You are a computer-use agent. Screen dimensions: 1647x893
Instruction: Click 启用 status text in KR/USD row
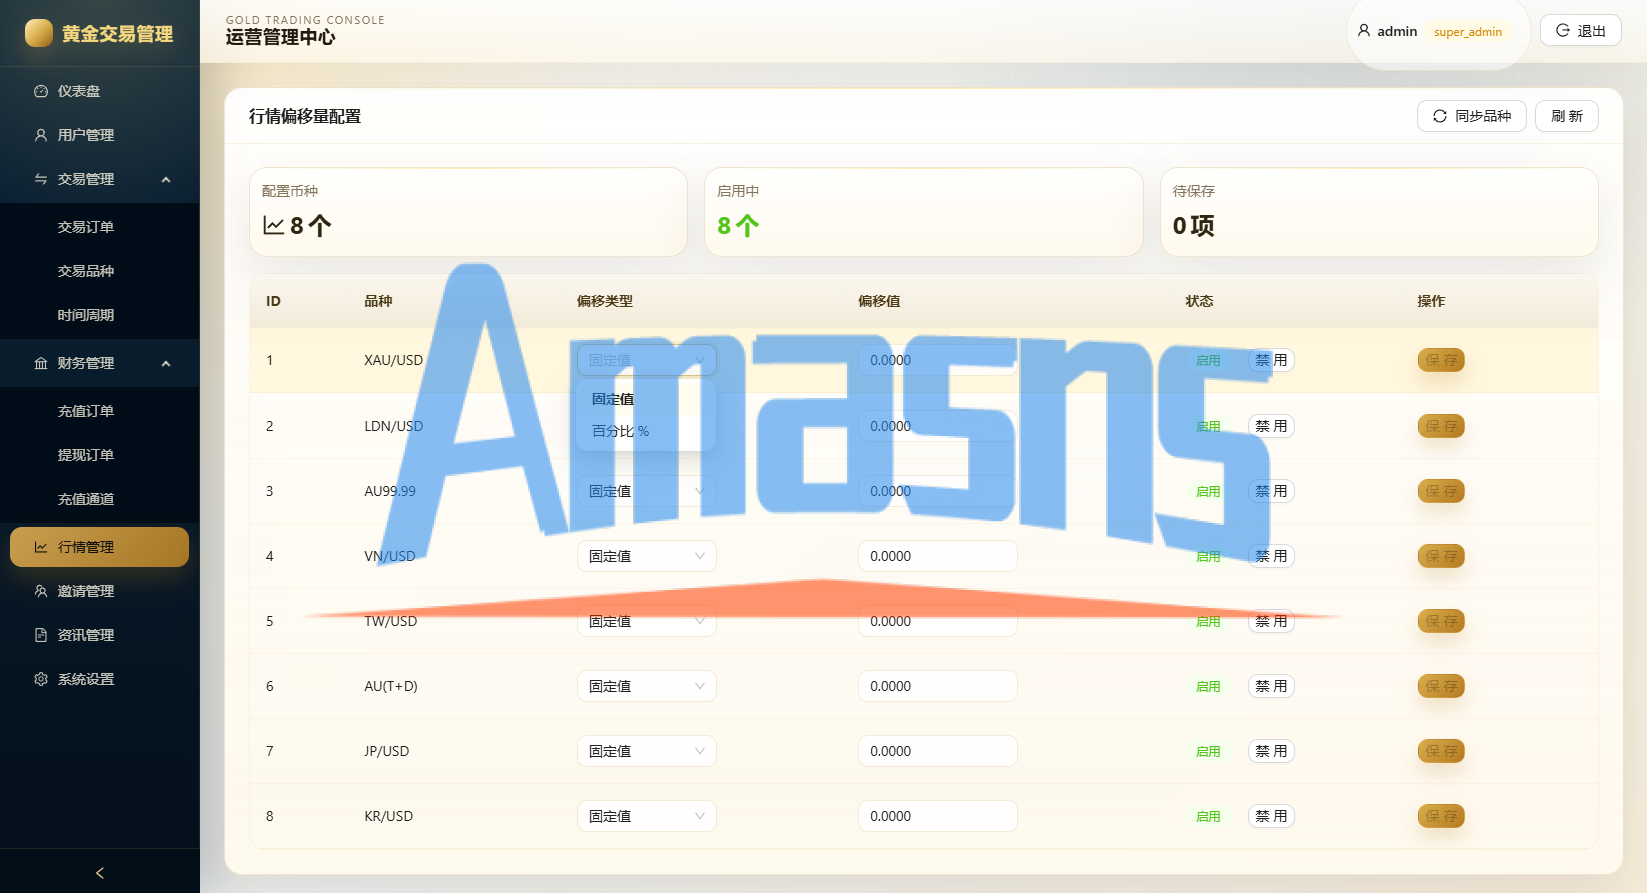point(1208,816)
